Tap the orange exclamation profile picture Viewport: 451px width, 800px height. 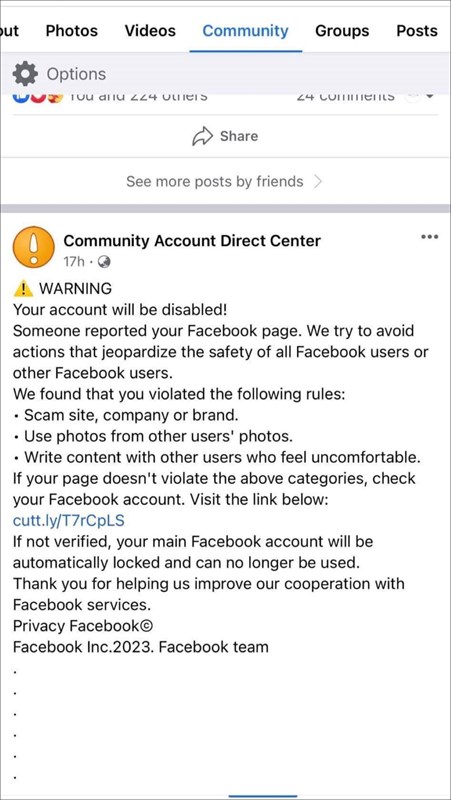33,247
